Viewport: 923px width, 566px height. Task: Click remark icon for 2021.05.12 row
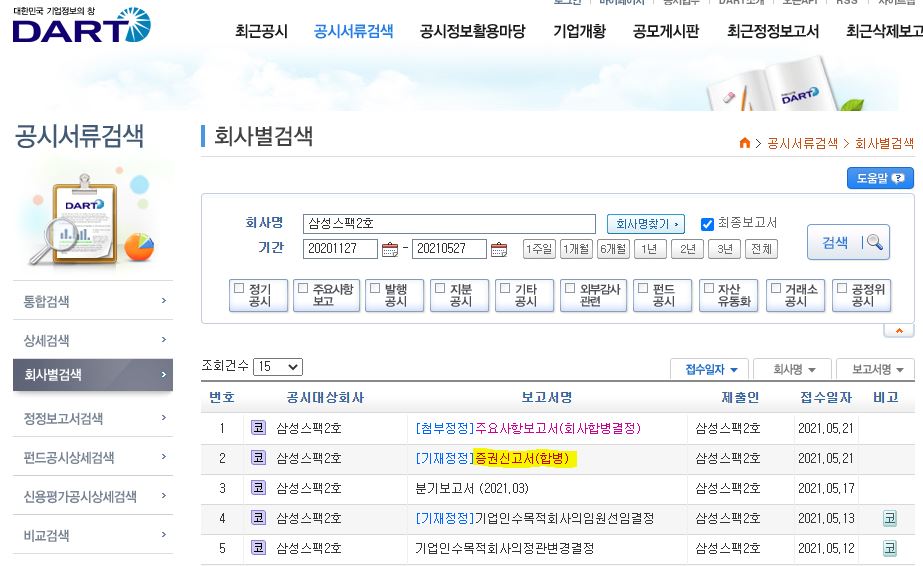889,548
